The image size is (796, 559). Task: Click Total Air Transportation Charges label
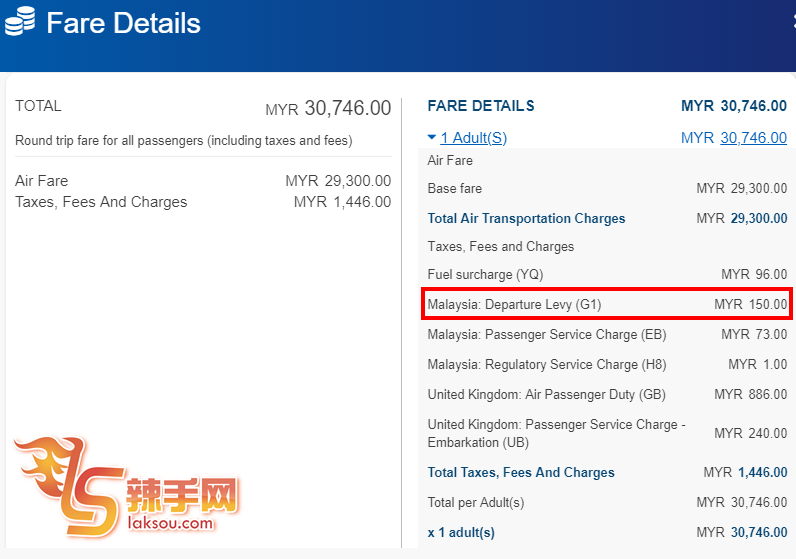[526, 218]
